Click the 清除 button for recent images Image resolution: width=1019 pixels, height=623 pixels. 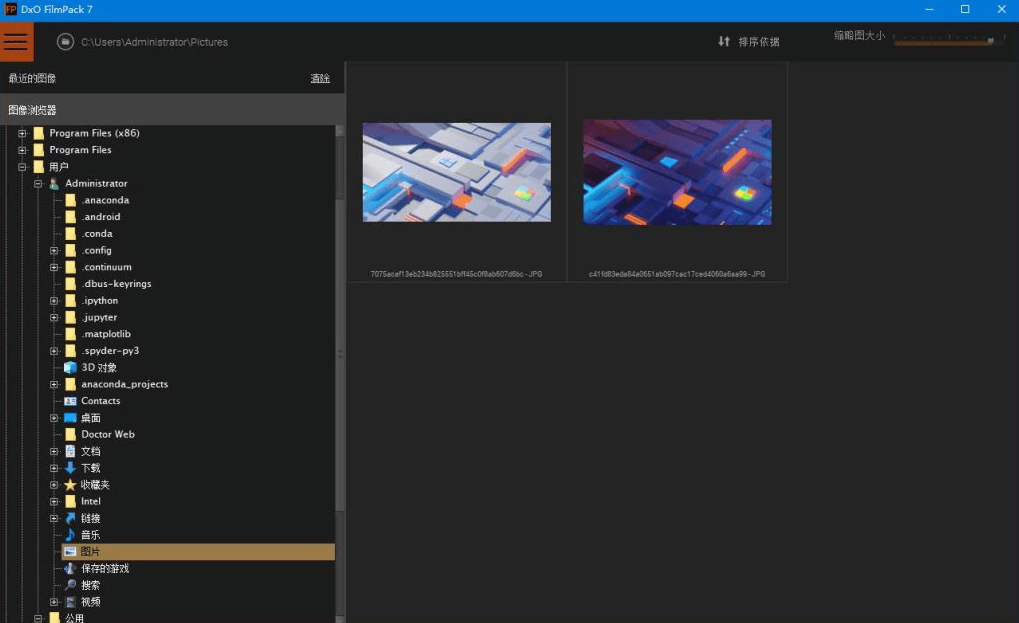320,79
